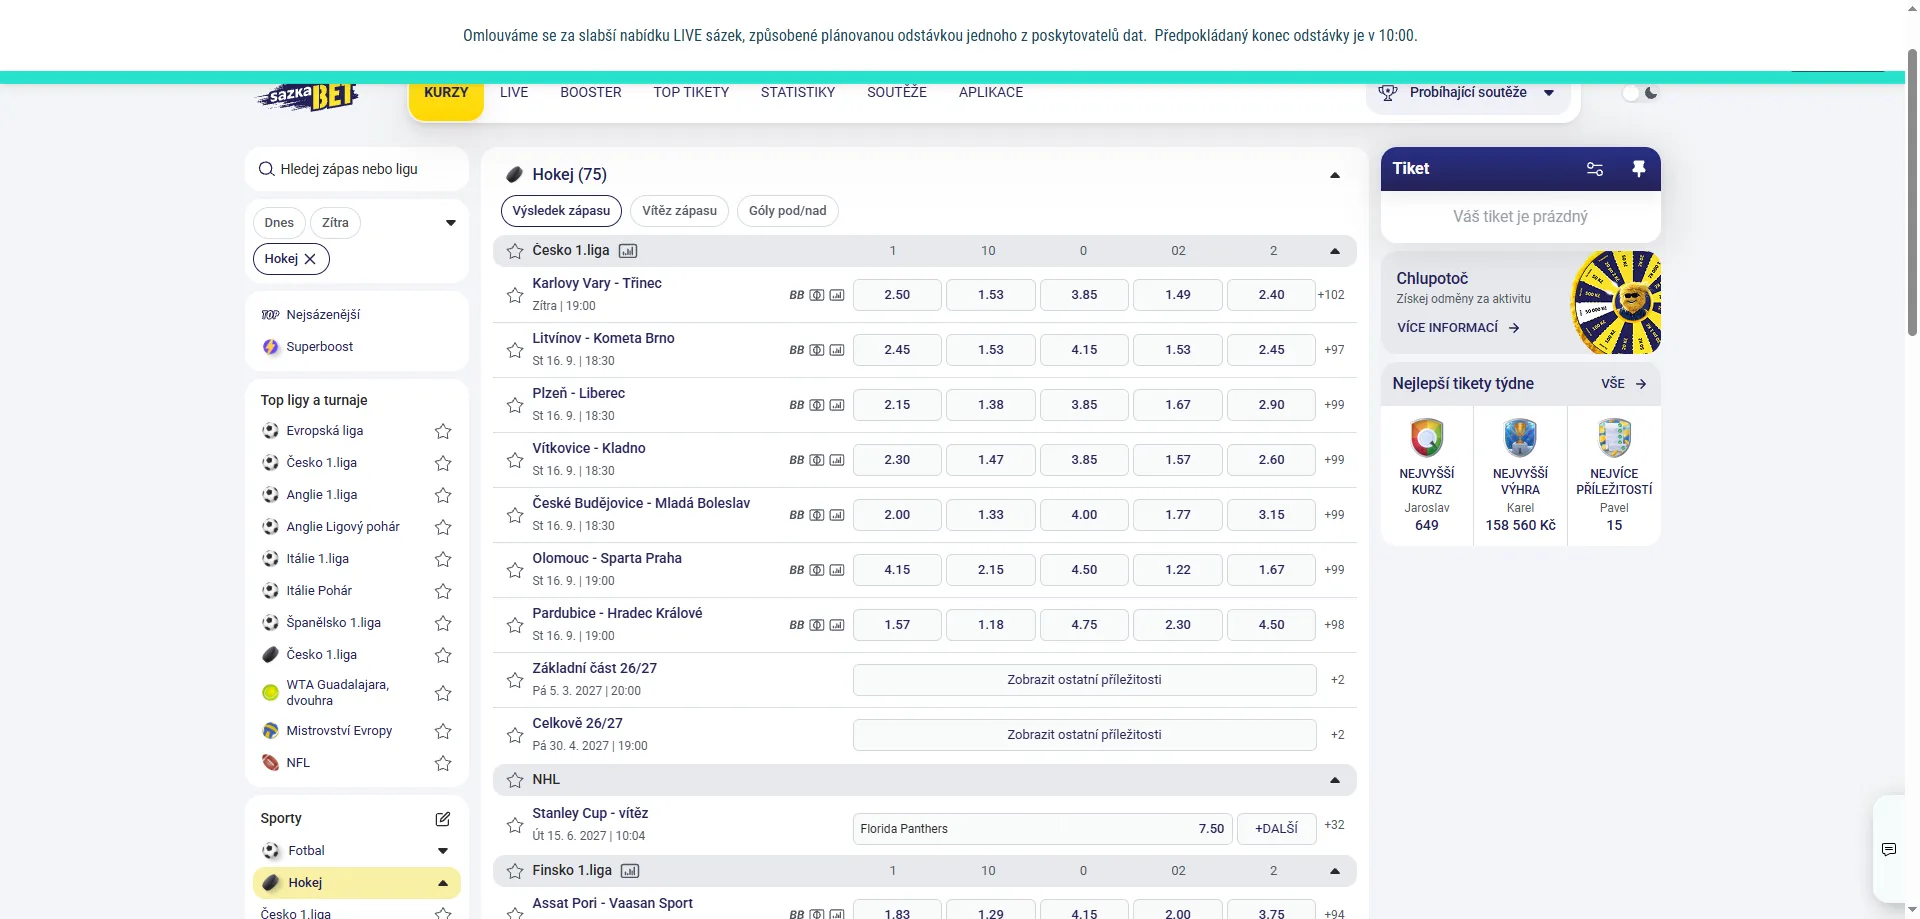Open ticket settings sliders icon
The image size is (1920, 919).
1595,169
